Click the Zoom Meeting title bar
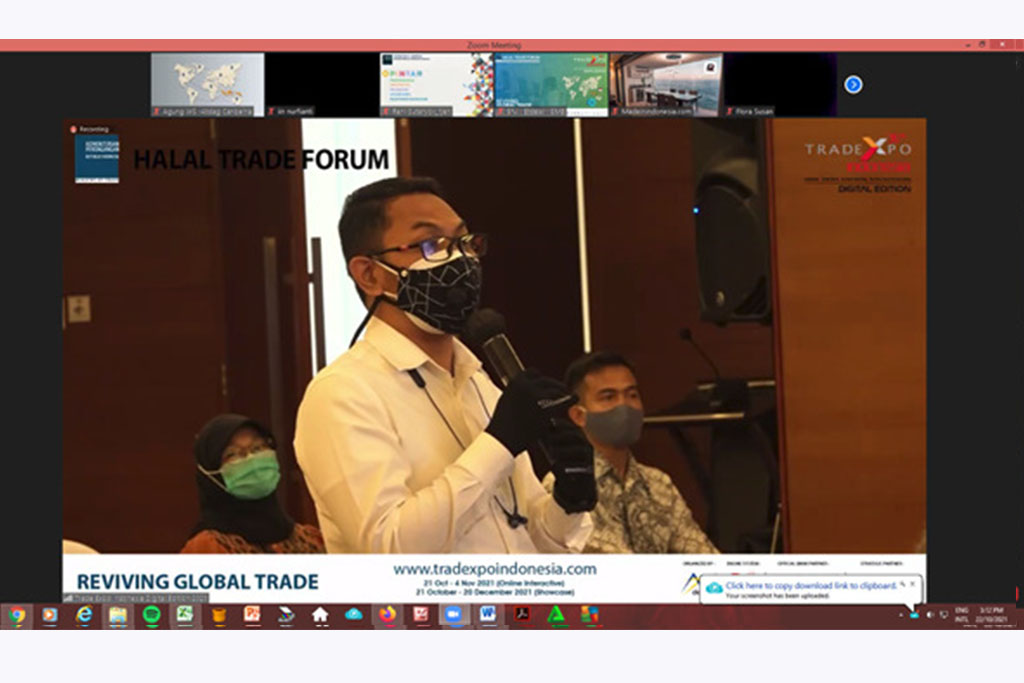The width and height of the screenshot is (1024, 683). pos(494,45)
